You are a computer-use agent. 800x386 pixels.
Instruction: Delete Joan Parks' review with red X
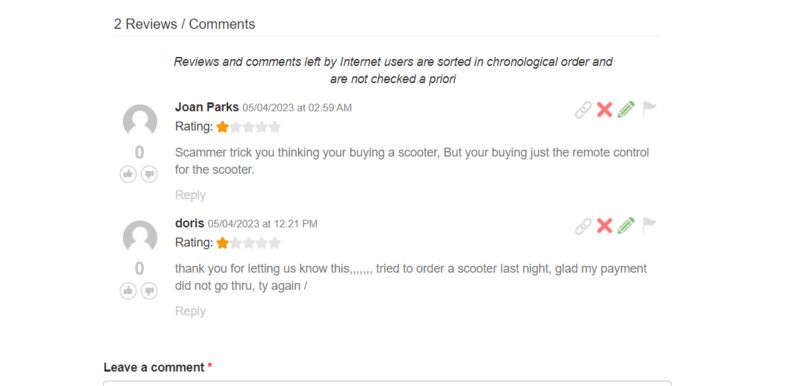[x=605, y=110]
